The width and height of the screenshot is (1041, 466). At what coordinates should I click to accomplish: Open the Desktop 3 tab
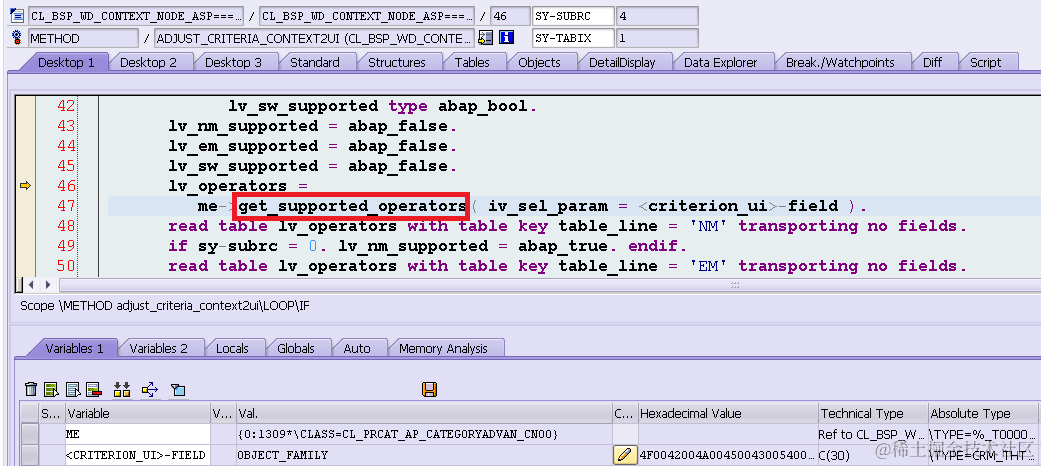[x=234, y=62]
